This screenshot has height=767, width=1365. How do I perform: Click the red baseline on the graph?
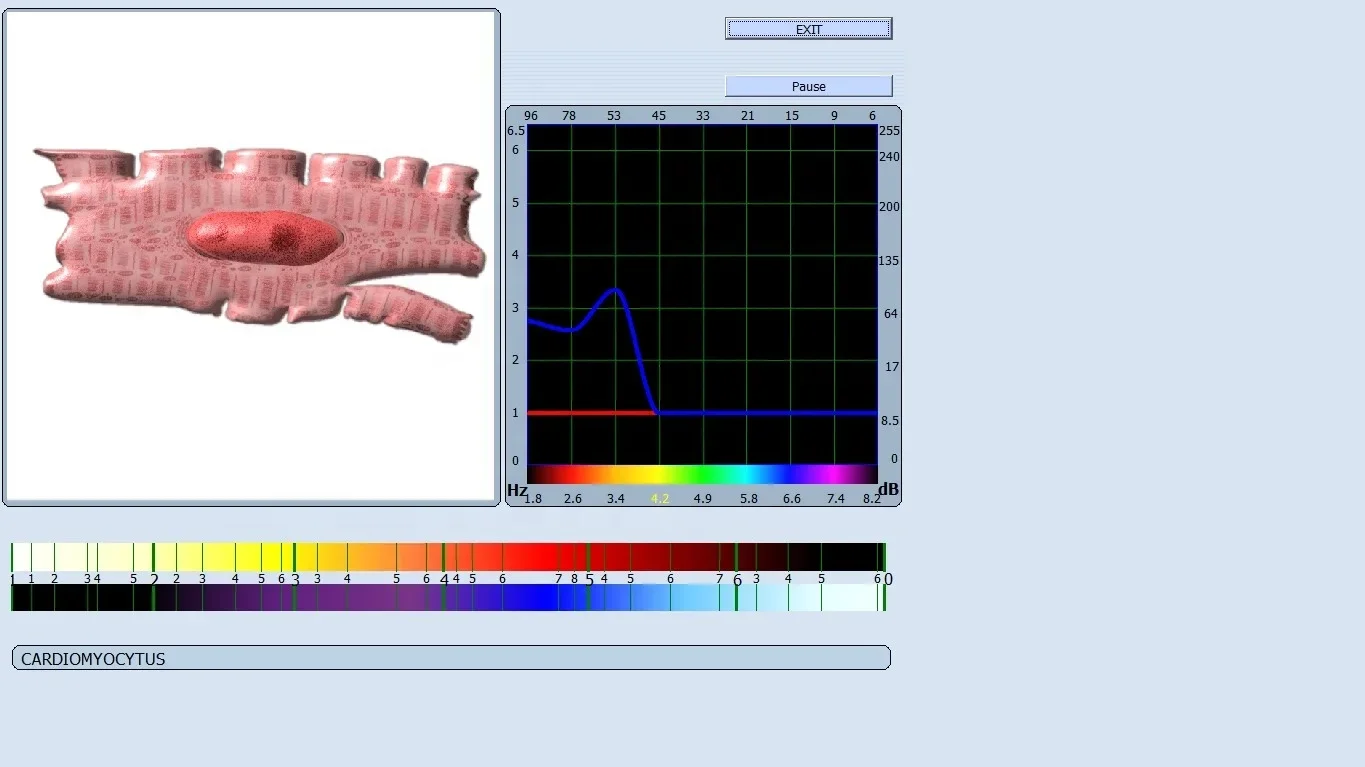tap(591, 412)
